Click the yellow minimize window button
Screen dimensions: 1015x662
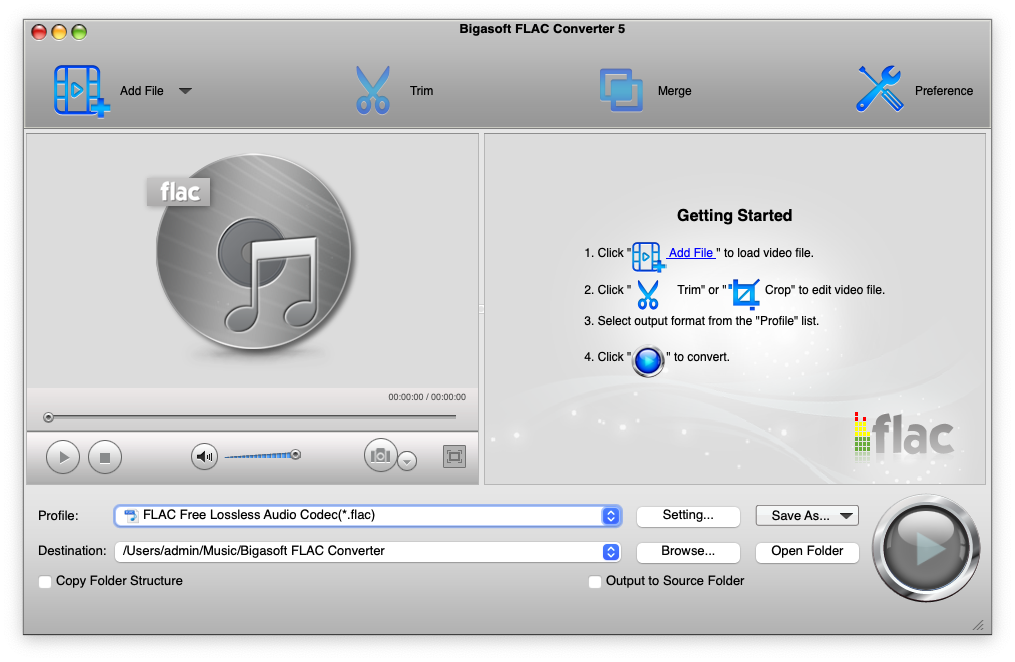[59, 32]
